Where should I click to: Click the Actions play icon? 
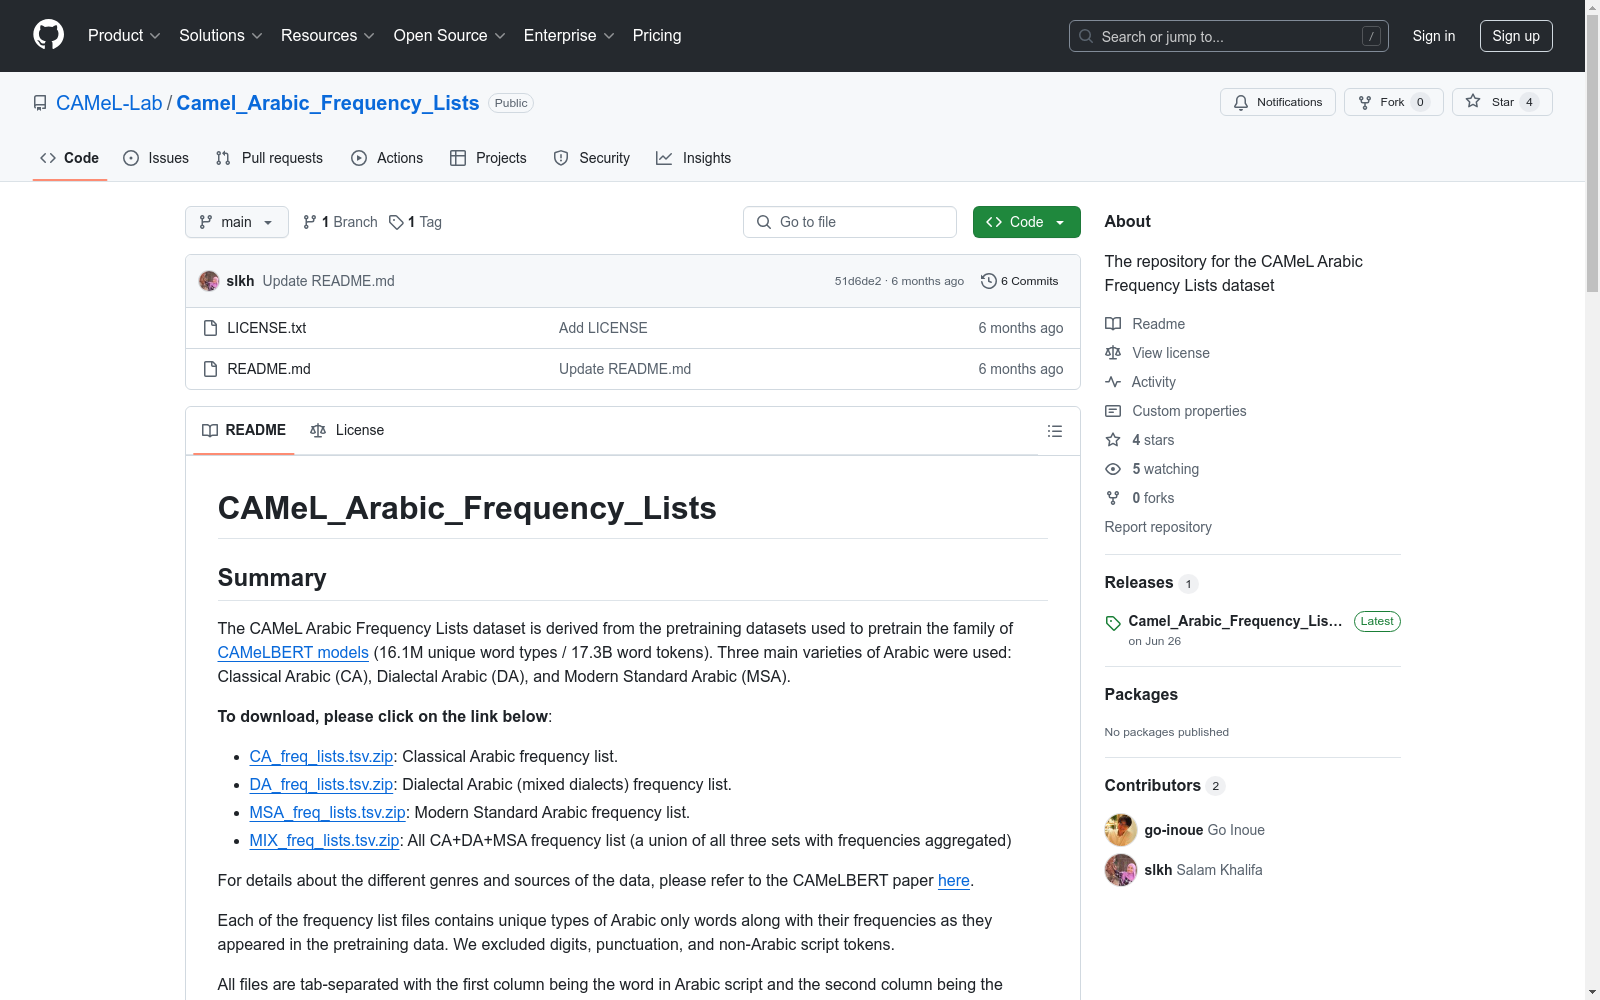point(359,158)
